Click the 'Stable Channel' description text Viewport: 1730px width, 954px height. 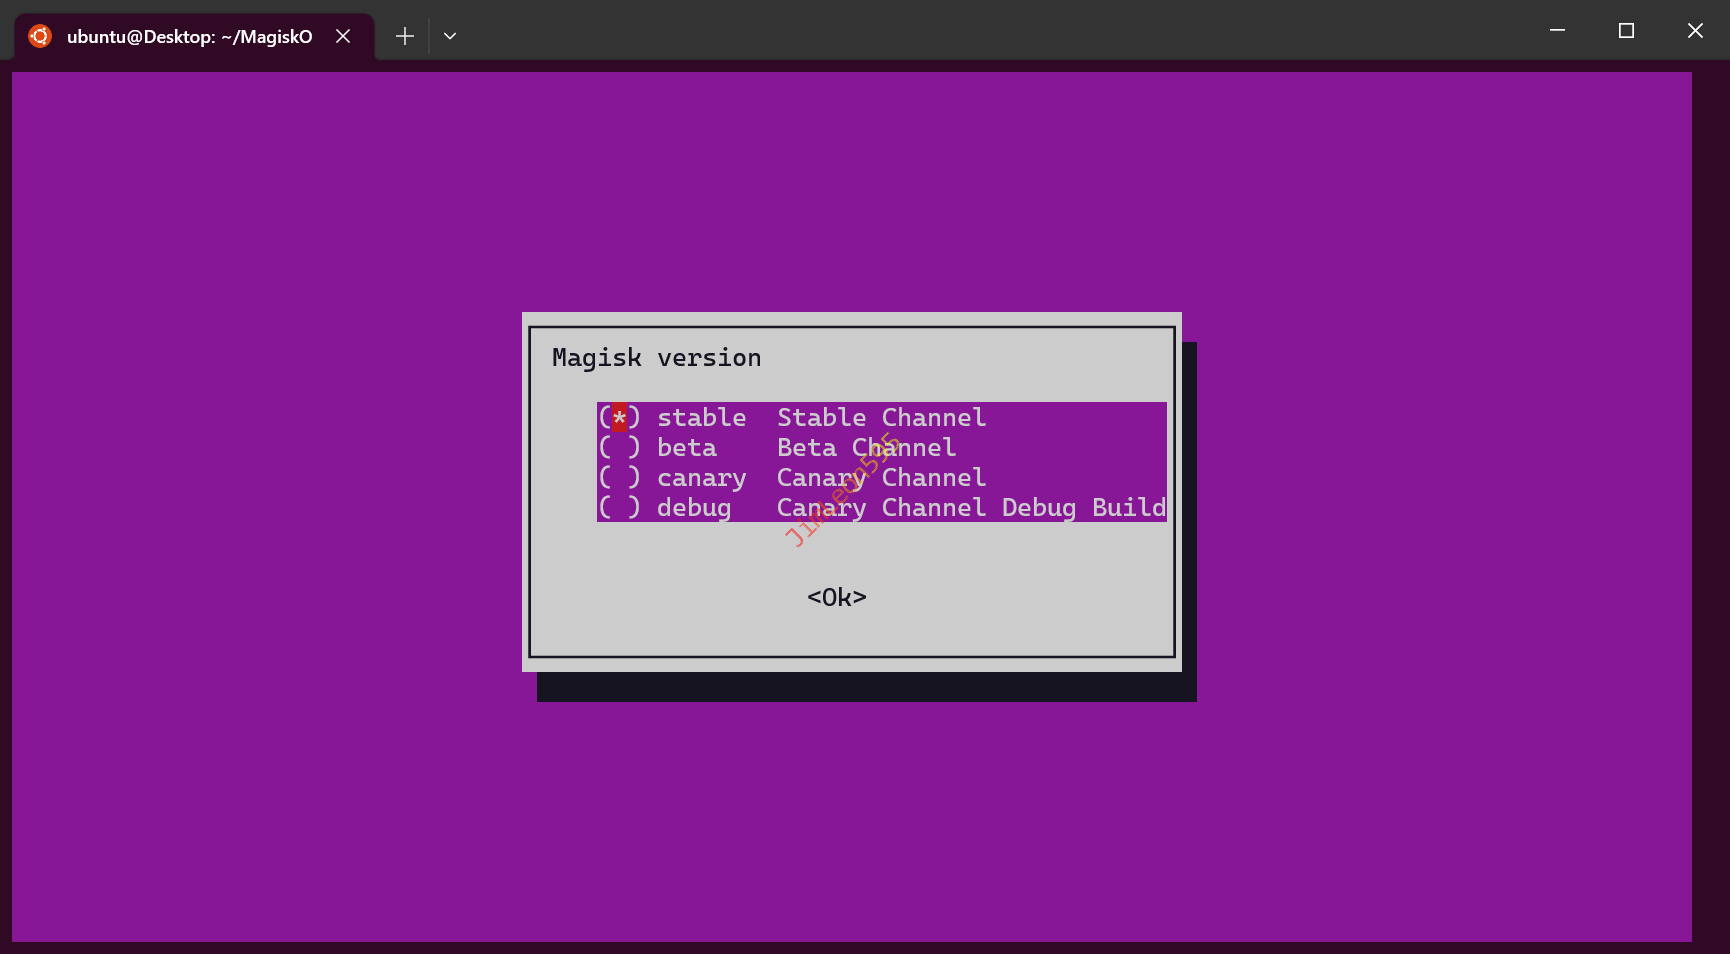tap(881, 418)
